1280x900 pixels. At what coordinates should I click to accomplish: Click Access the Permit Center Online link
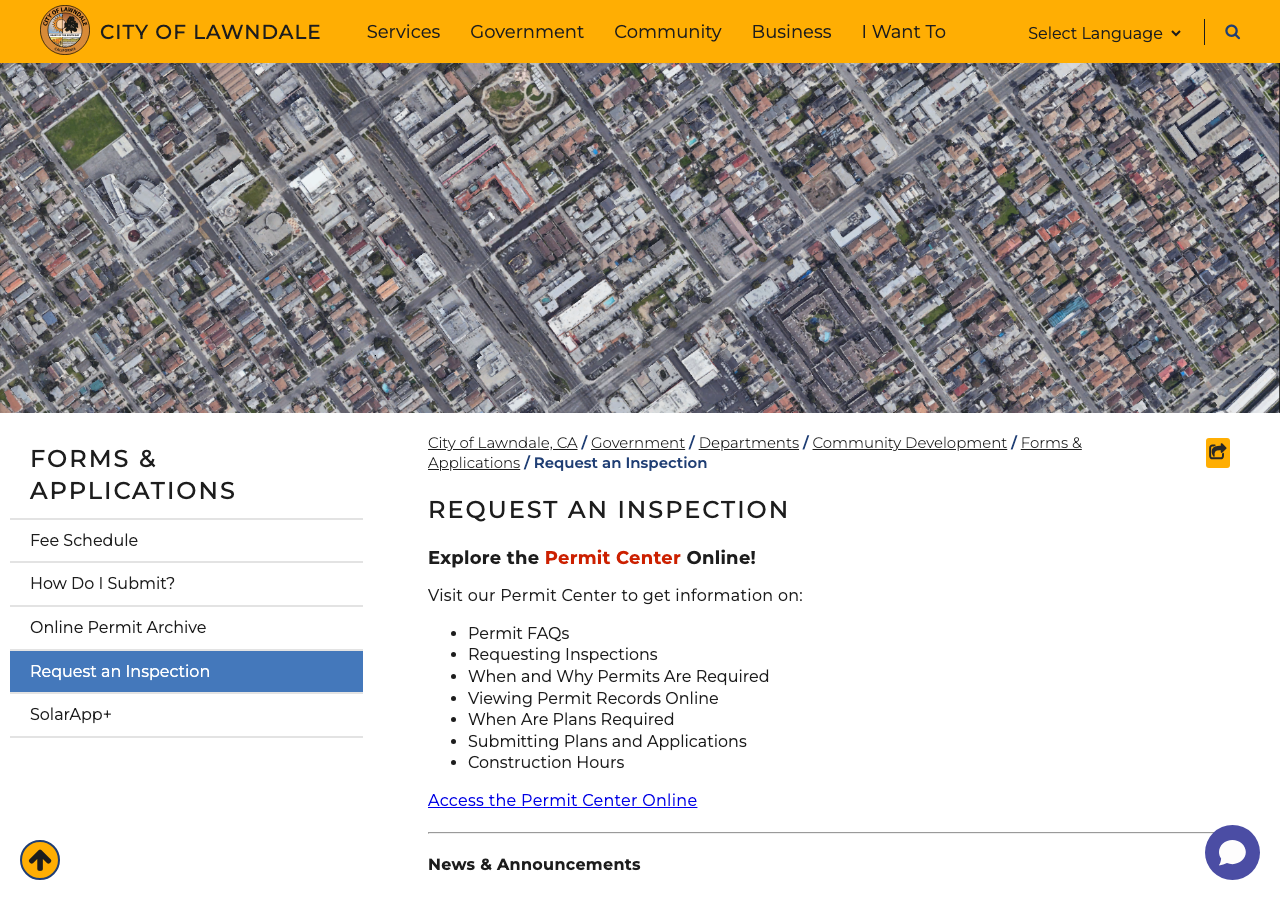(x=562, y=801)
